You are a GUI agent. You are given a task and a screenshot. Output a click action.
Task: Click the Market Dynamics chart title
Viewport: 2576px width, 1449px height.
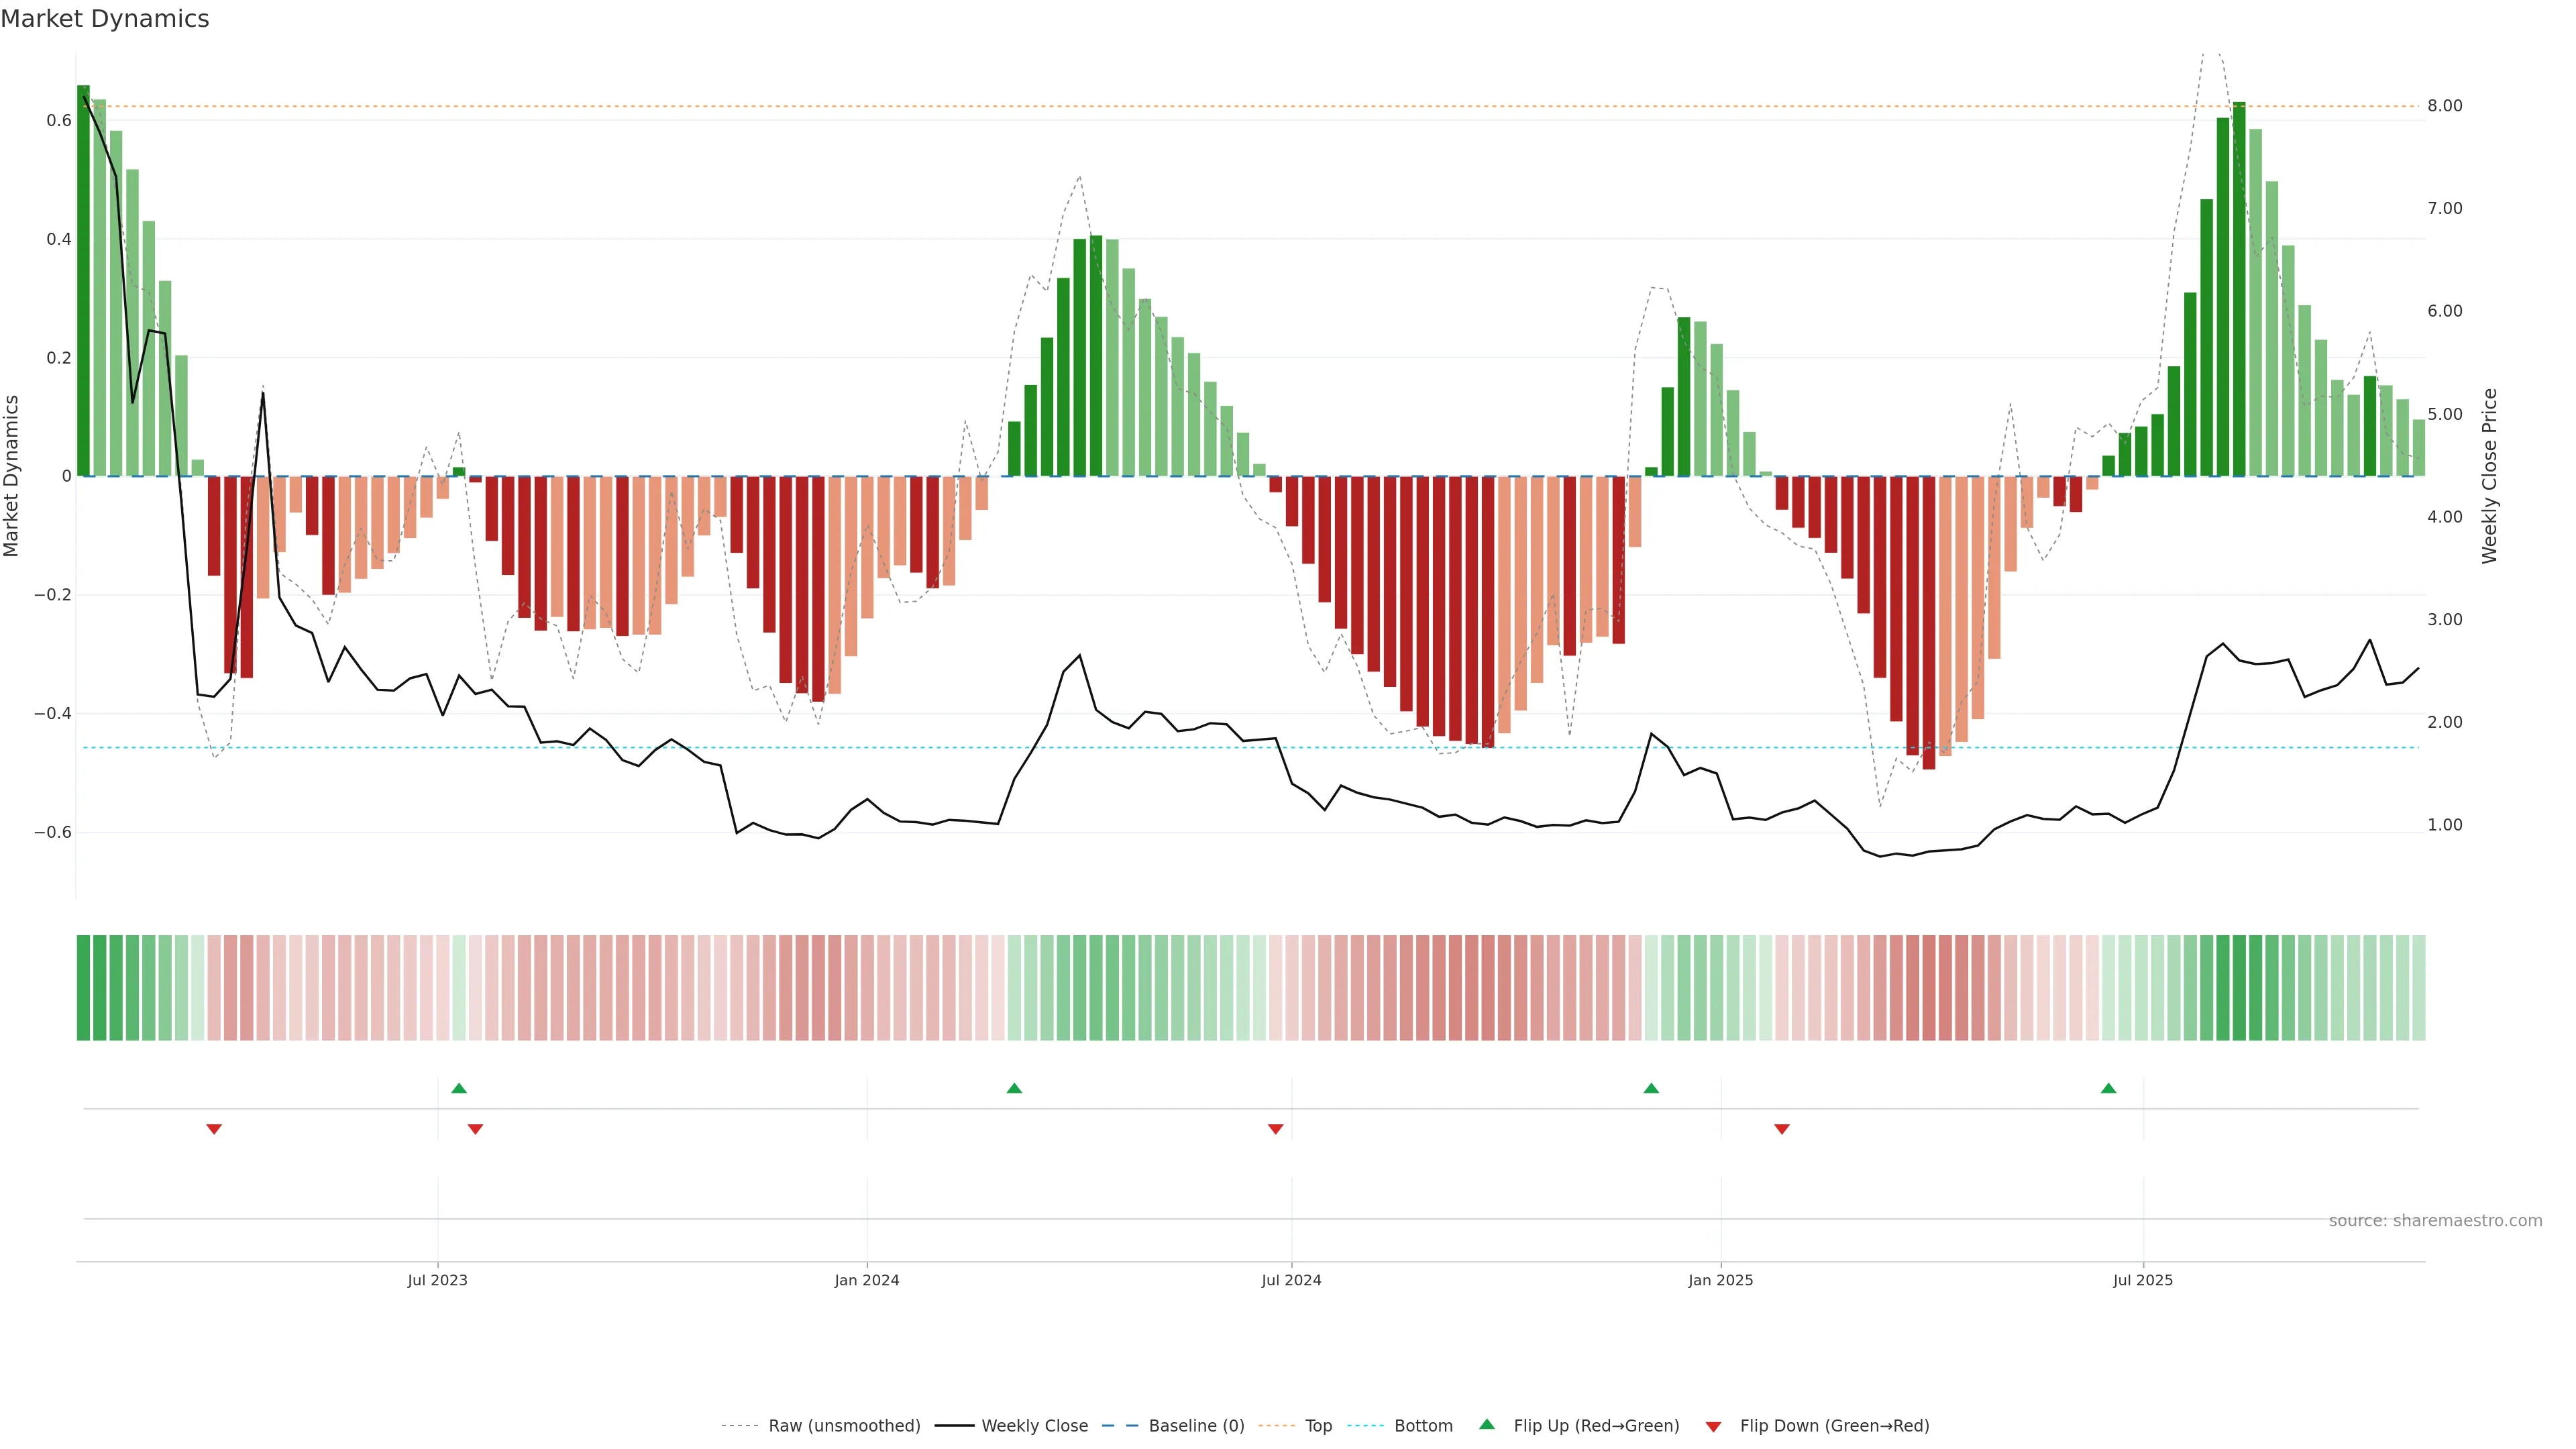click(105, 19)
